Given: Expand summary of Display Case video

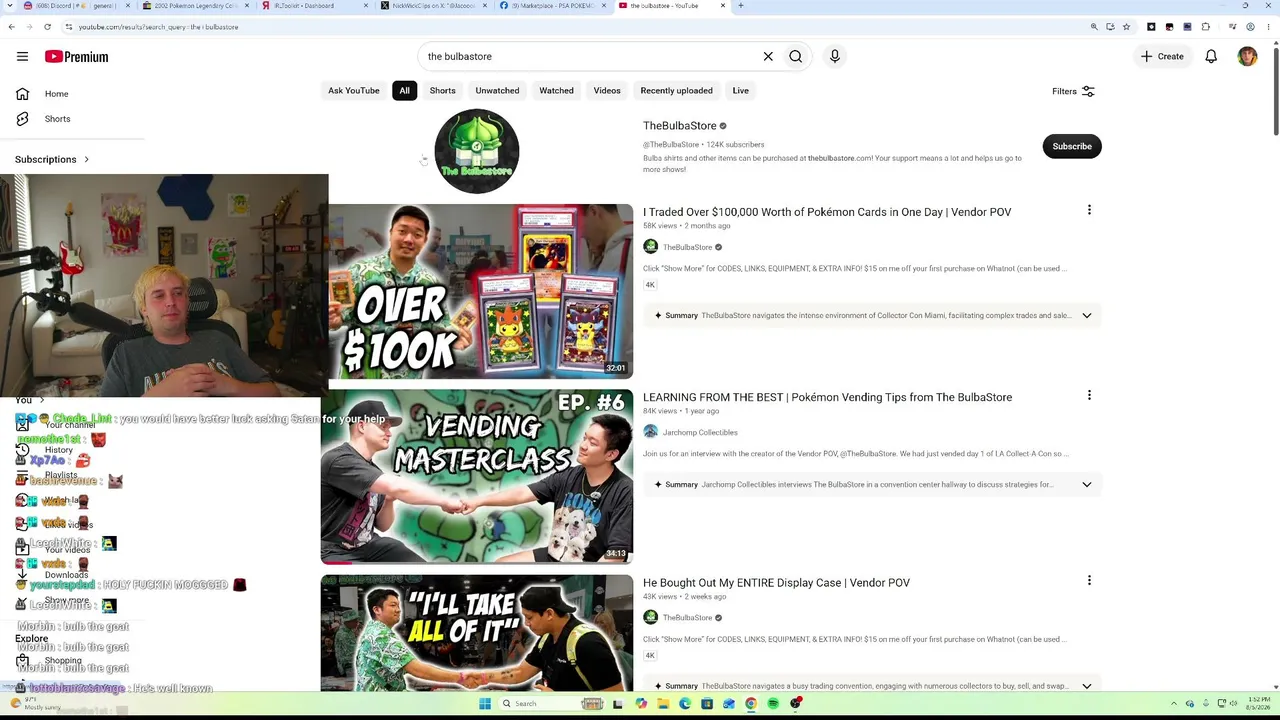Looking at the screenshot, I should click(1087, 686).
